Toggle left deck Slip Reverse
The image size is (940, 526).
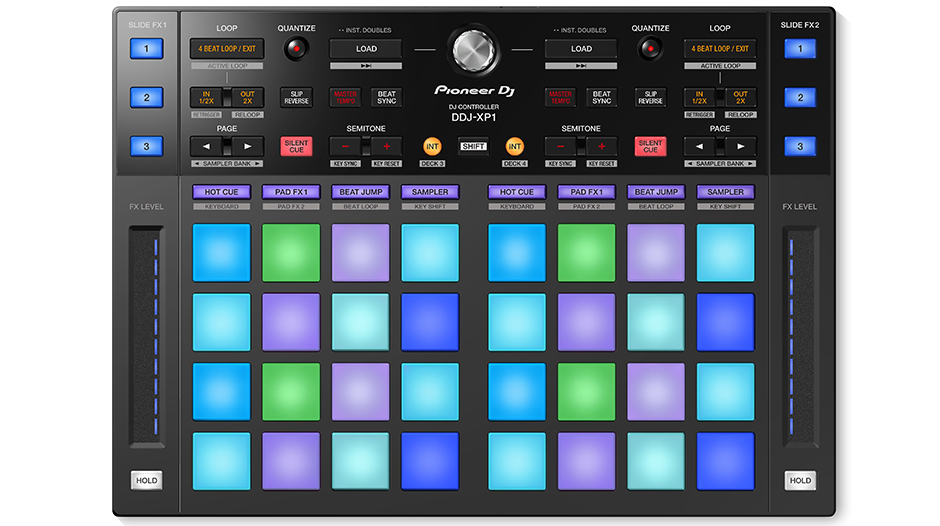click(296, 97)
